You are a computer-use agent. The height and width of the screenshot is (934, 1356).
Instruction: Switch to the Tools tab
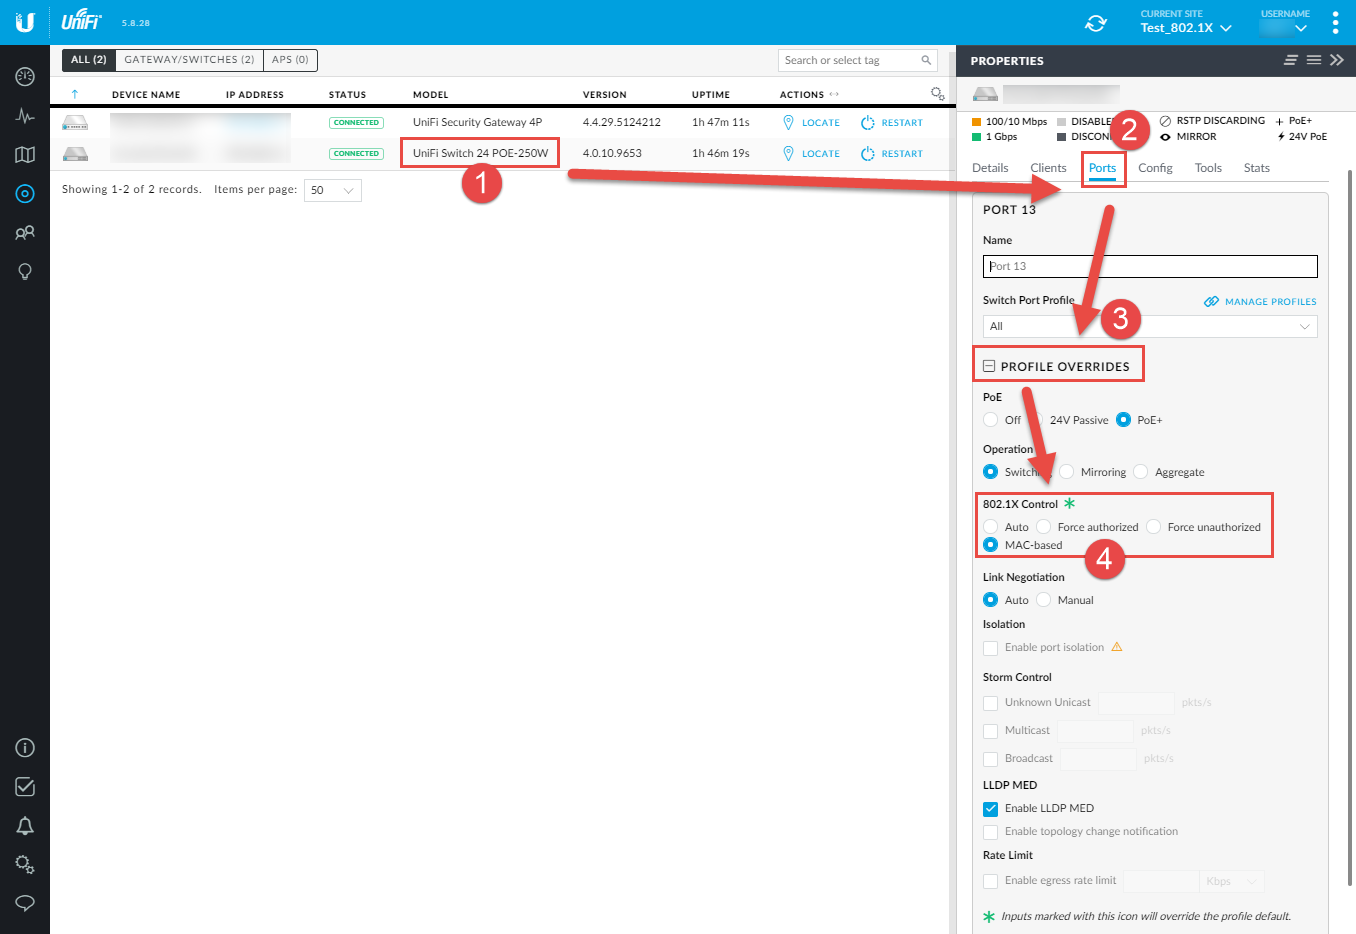[1208, 168]
